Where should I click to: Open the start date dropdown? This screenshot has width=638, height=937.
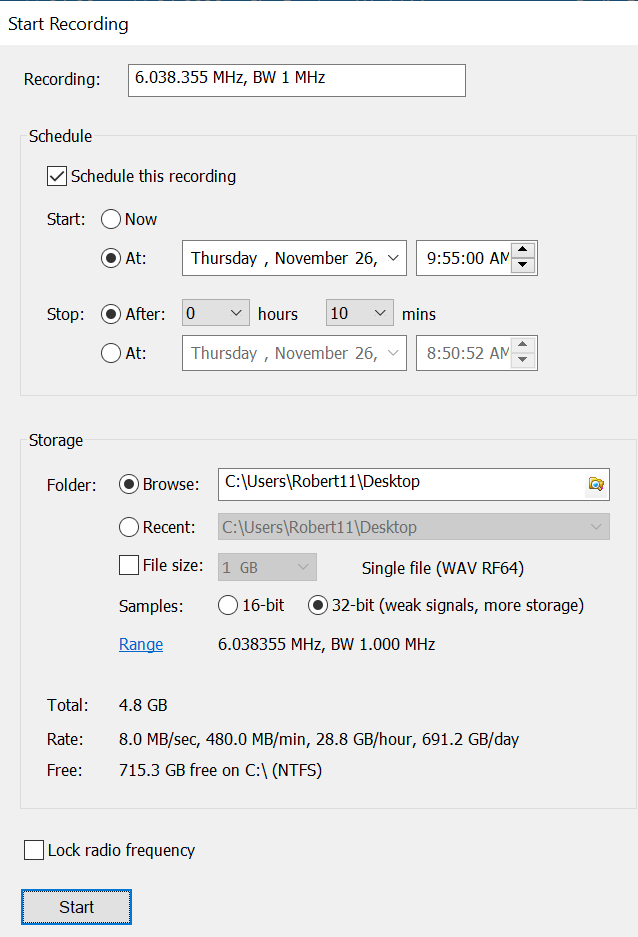[394, 258]
